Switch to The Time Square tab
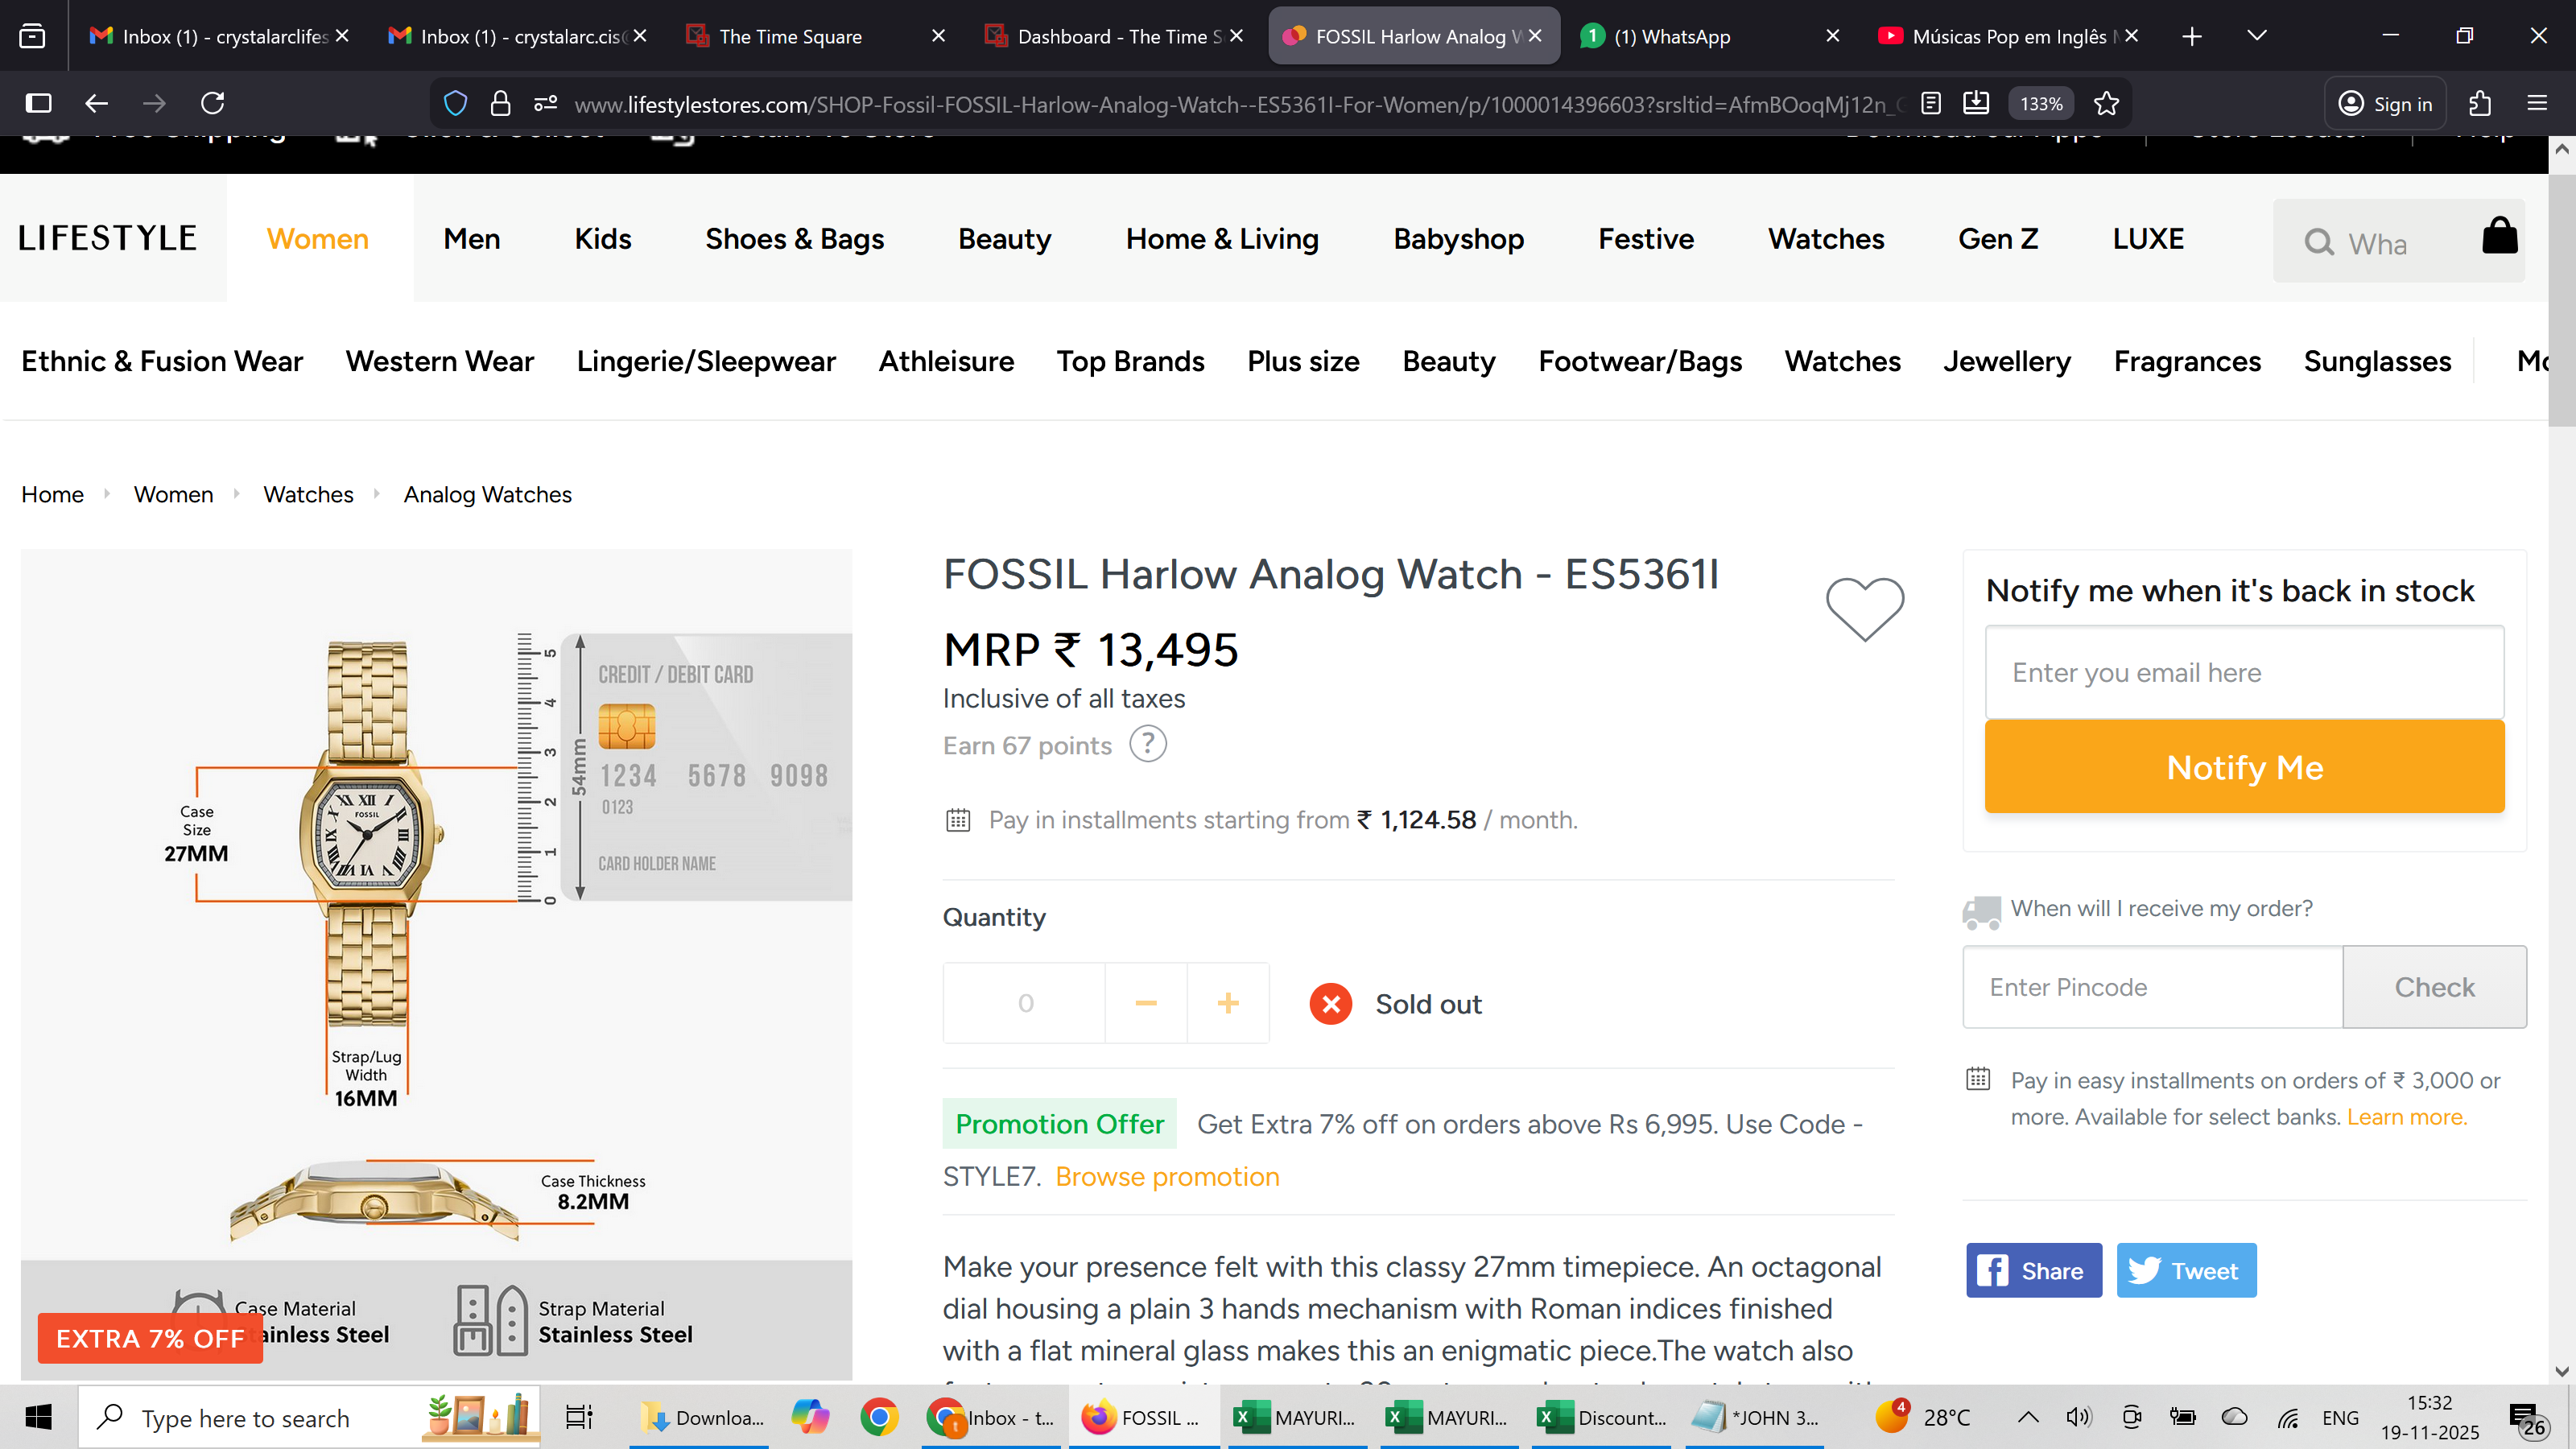2576x1449 pixels. [790, 36]
